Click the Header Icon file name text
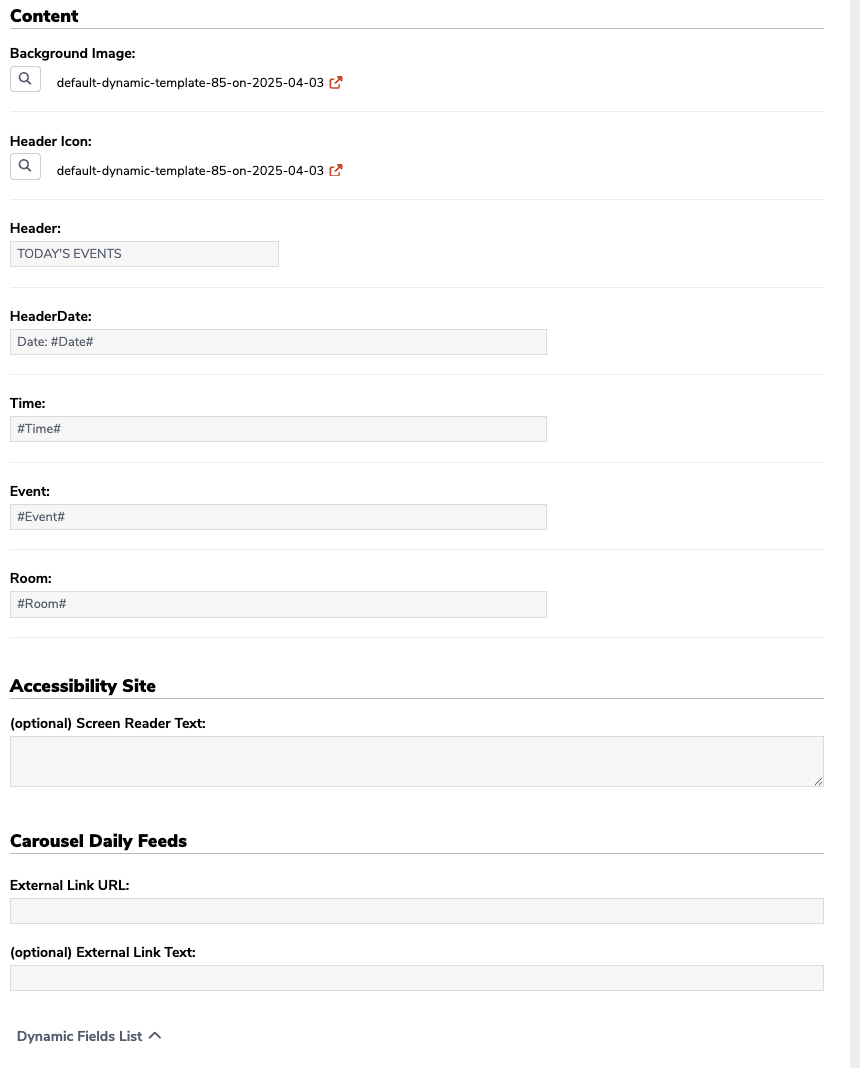The image size is (860, 1068). [190, 170]
